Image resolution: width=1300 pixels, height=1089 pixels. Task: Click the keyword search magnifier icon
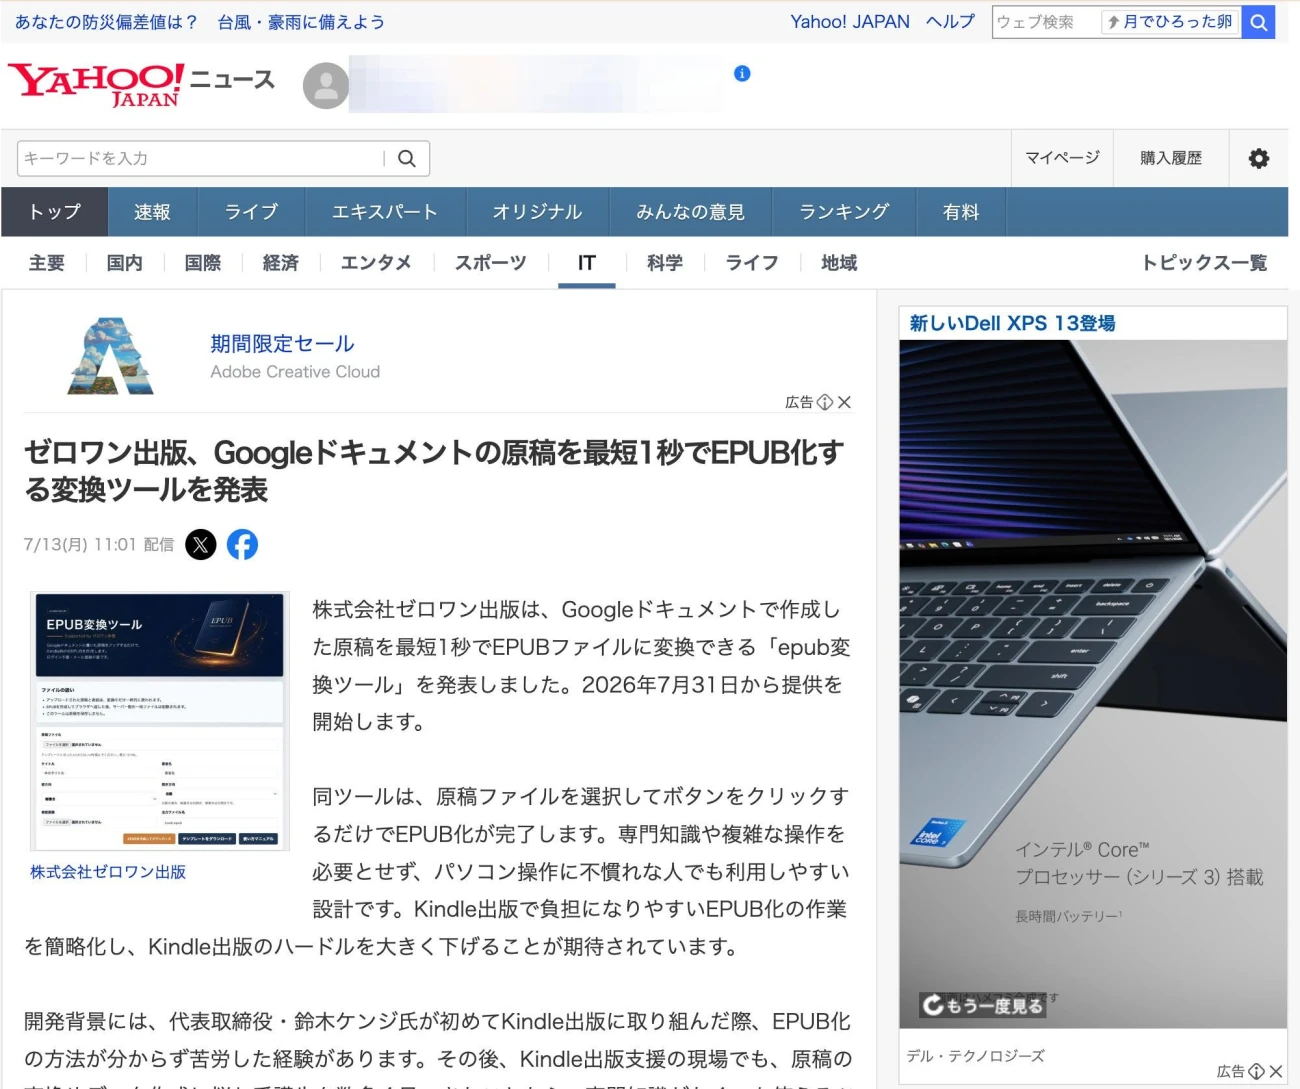point(407,158)
